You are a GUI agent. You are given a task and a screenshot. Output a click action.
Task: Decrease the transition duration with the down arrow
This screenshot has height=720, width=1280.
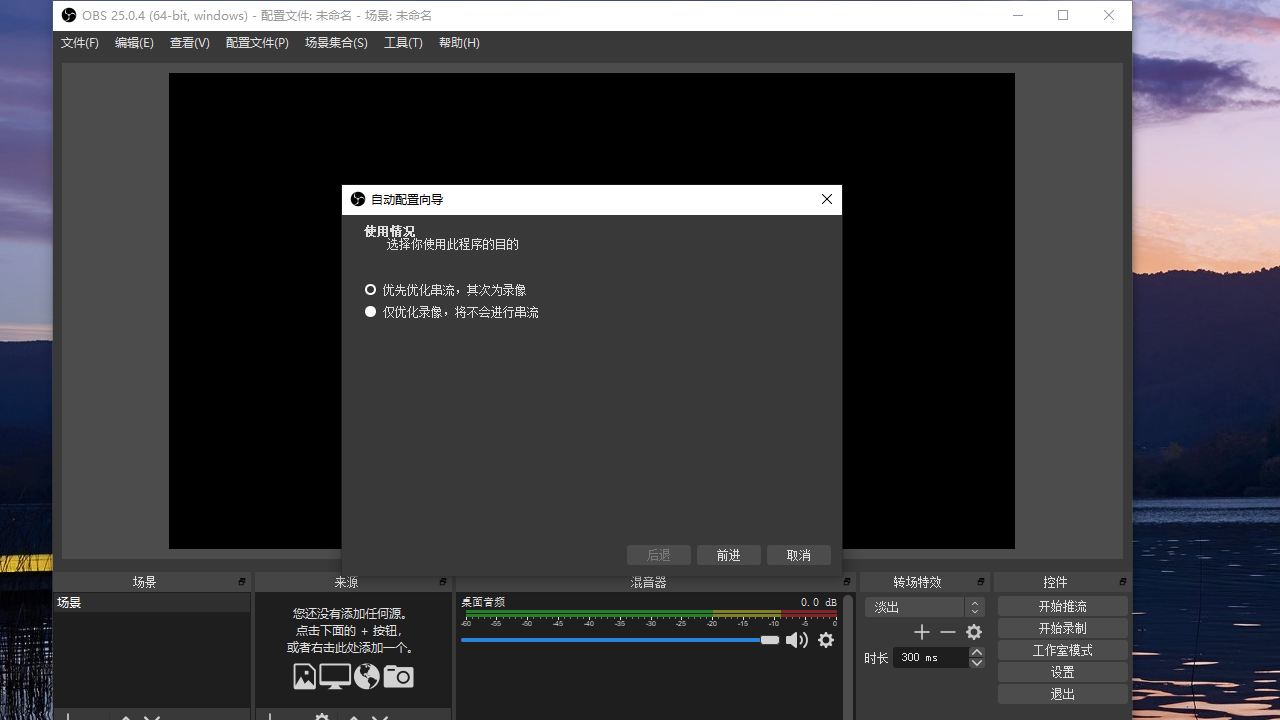coord(977,662)
